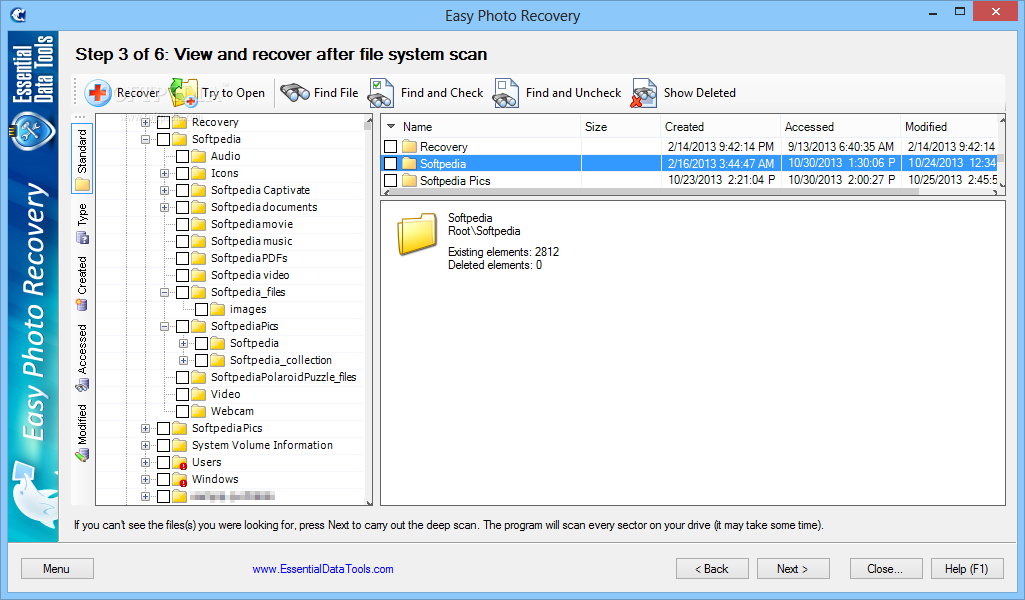This screenshot has width=1025, height=600.
Task: Sort by the Name column header
Action: tap(481, 127)
